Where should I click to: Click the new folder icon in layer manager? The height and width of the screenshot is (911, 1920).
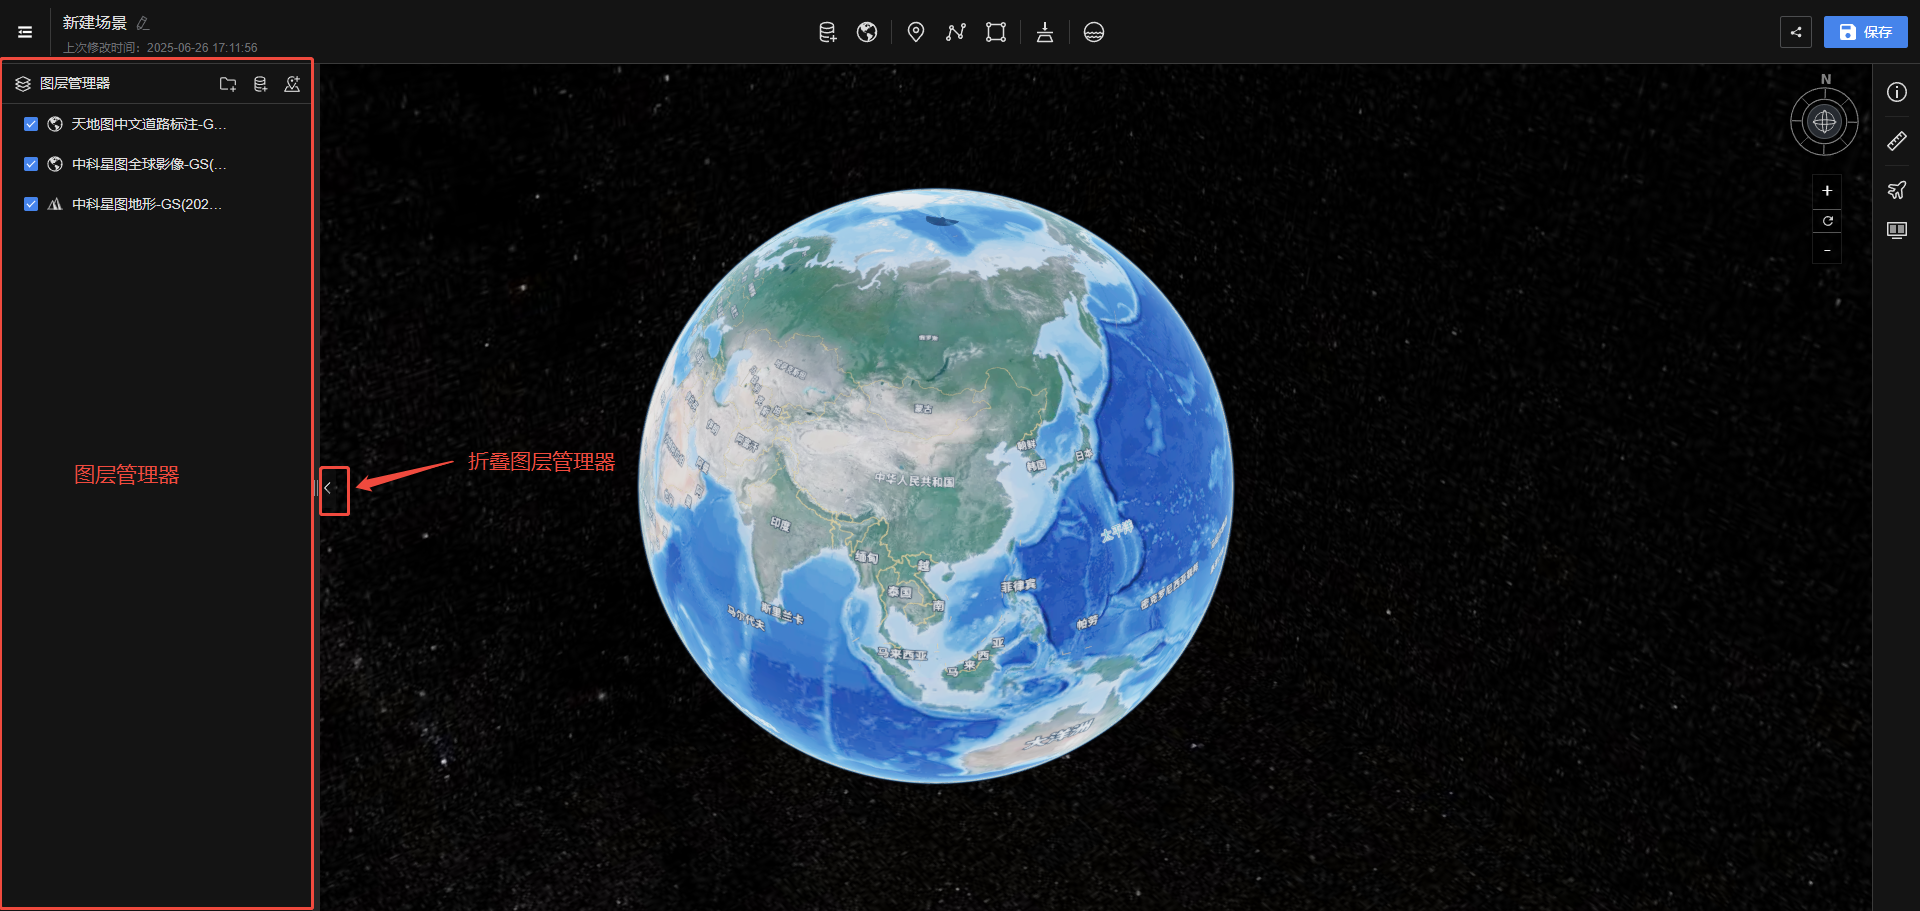[x=228, y=84]
